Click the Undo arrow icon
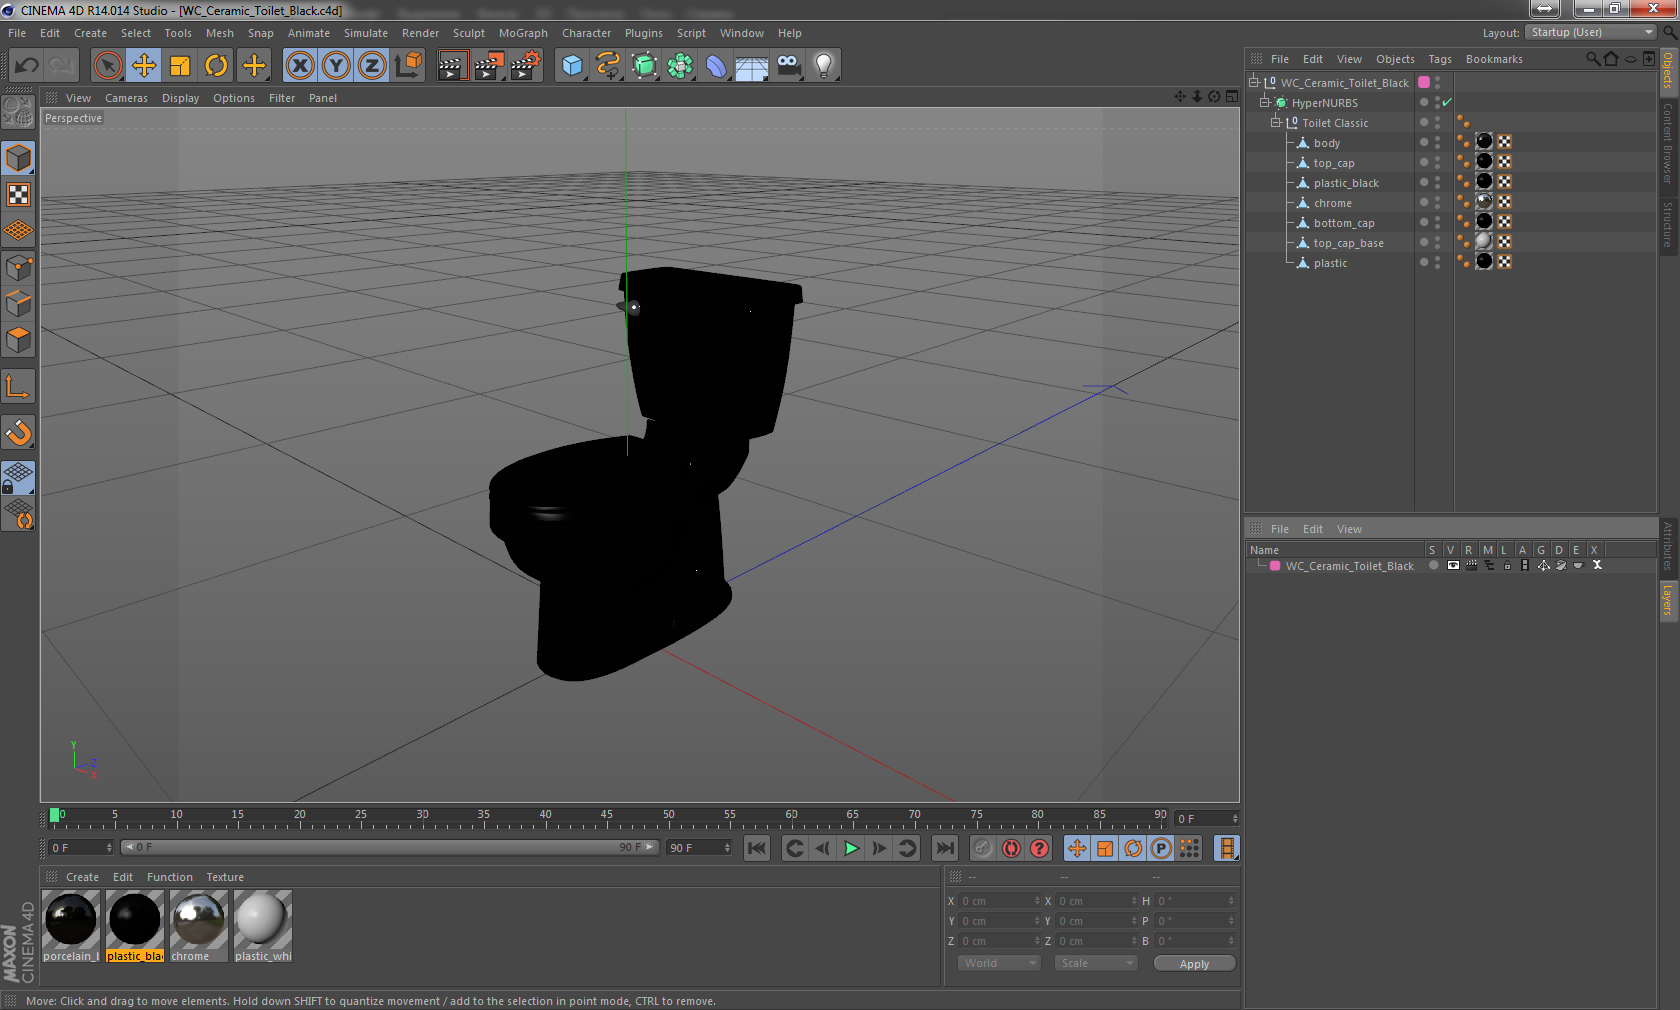Image resolution: width=1680 pixels, height=1010 pixels. [x=27, y=66]
